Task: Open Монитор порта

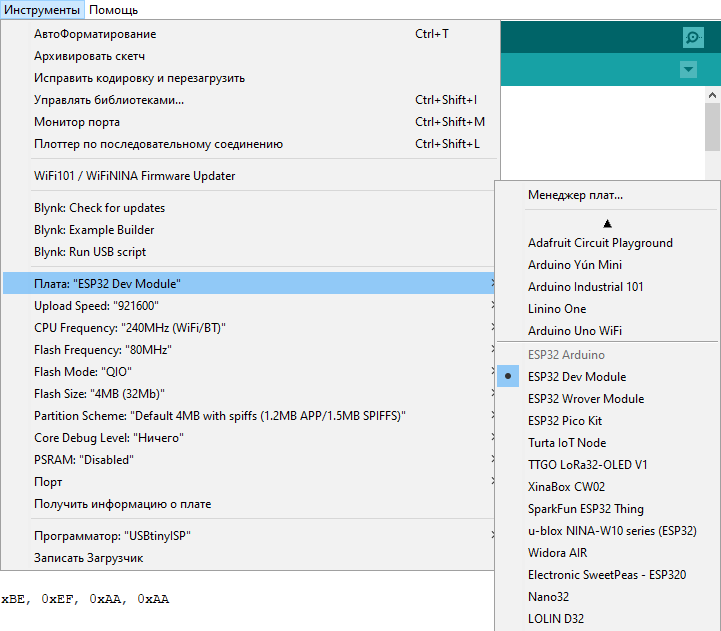Action: (x=77, y=122)
